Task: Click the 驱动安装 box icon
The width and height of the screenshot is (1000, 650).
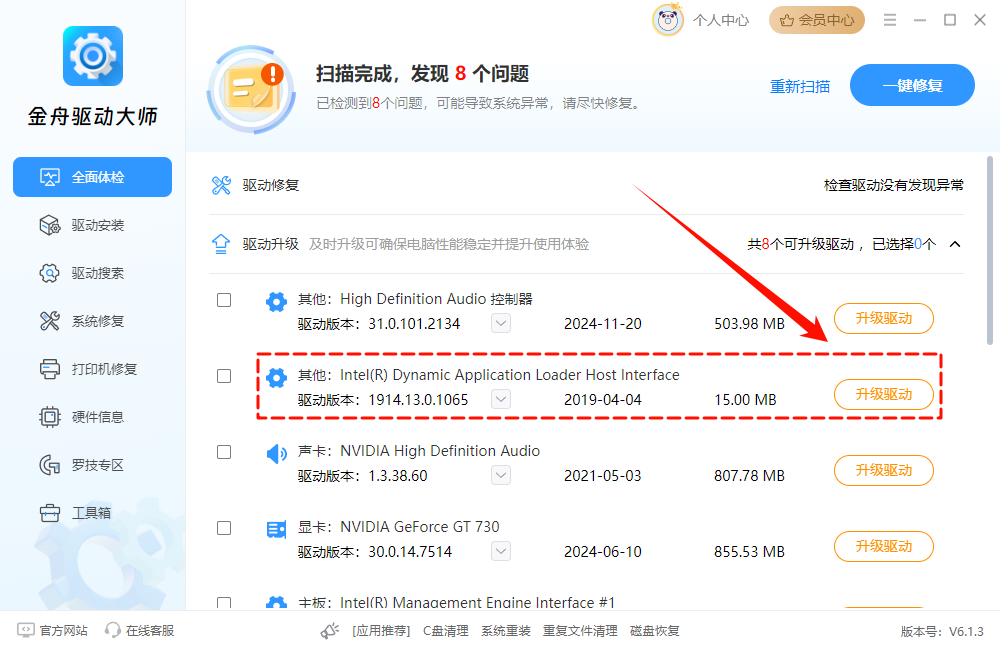Action: [50, 225]
